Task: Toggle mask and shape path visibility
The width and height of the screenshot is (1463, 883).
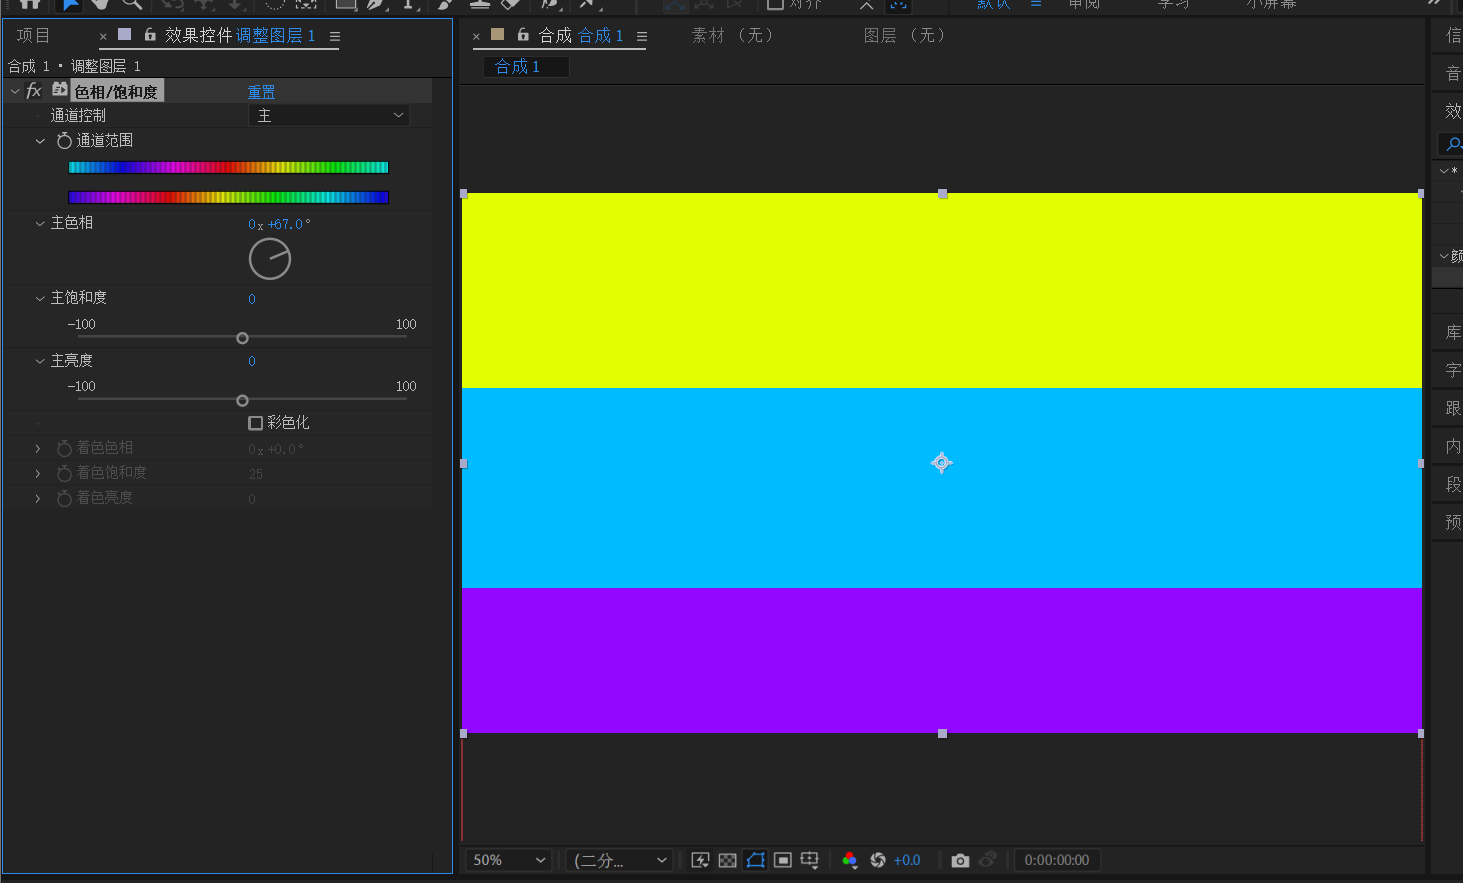Action: pyautogui.click(x=756, y=860)
